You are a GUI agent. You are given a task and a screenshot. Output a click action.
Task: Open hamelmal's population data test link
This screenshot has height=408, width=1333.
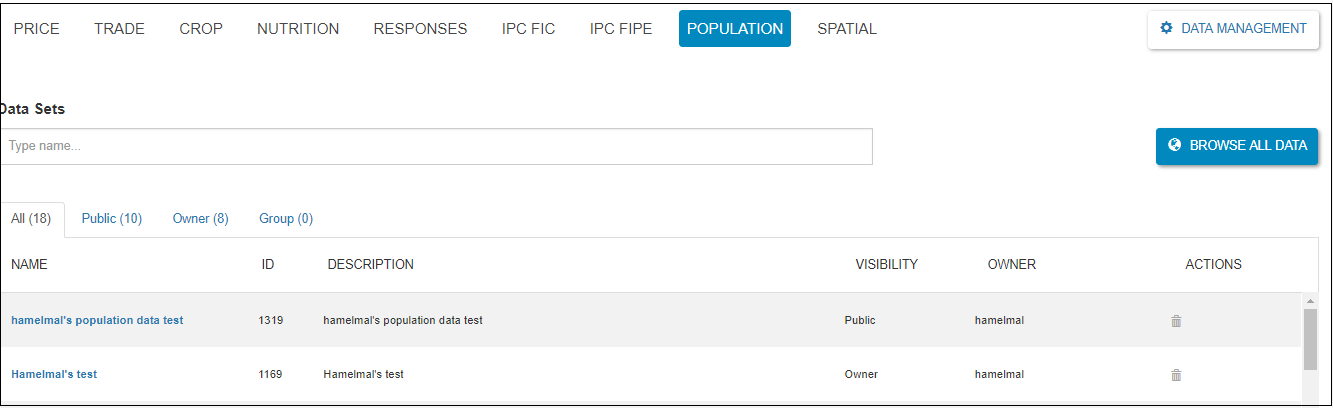[97, 321]
